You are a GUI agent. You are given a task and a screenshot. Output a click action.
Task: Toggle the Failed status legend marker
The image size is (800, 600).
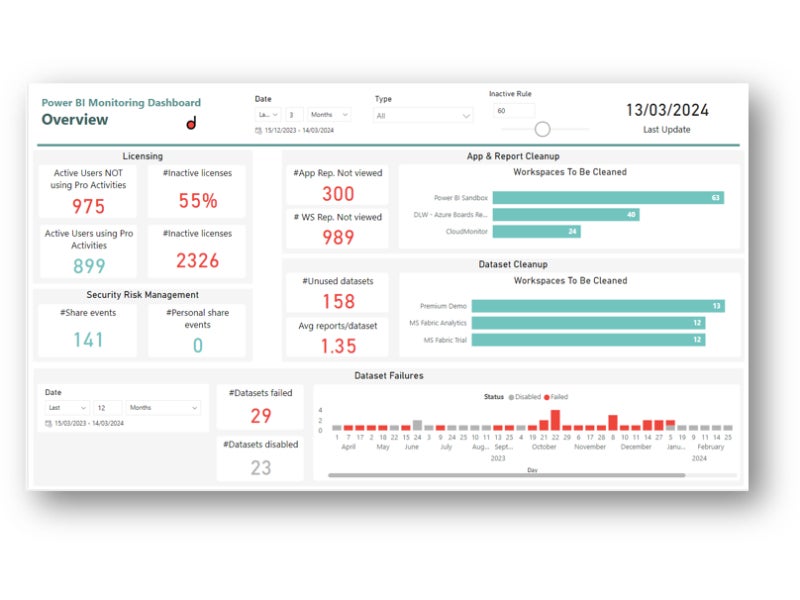(545, 397)
